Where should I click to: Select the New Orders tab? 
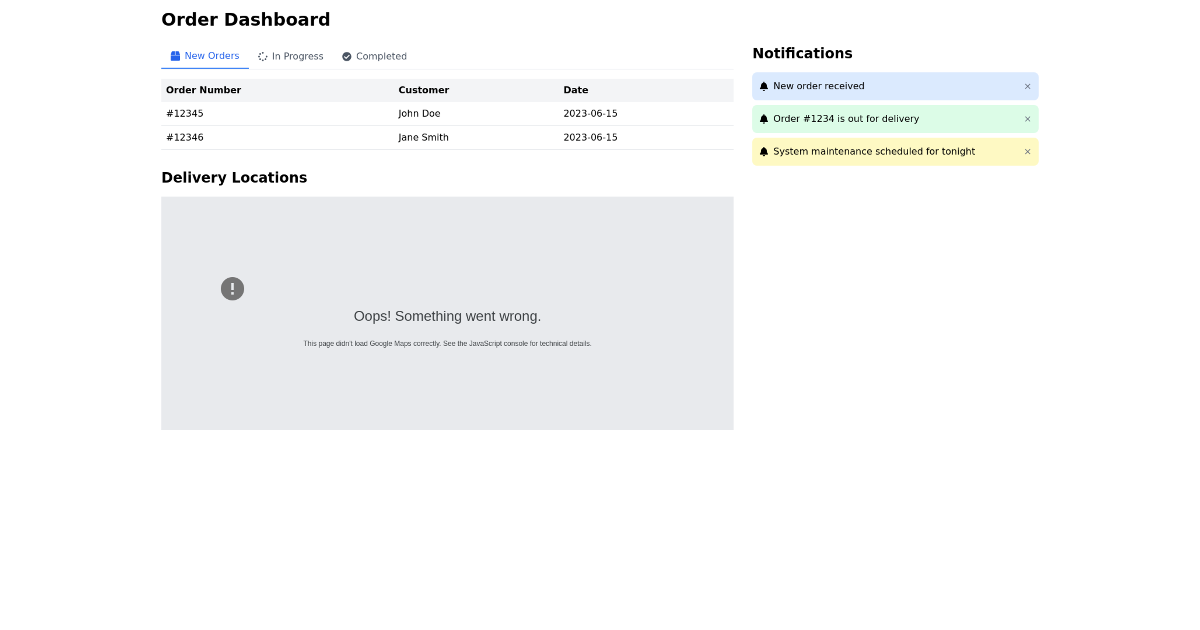(x=205, y=56)
